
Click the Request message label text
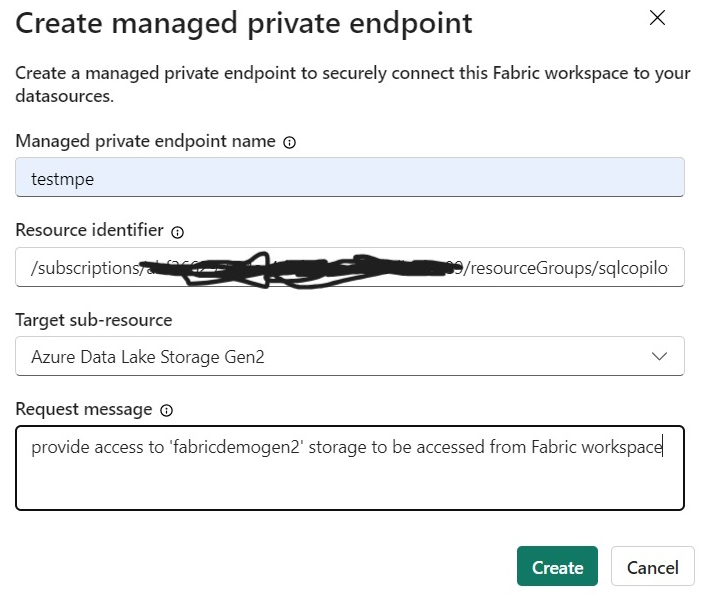(x=84, y=409)
